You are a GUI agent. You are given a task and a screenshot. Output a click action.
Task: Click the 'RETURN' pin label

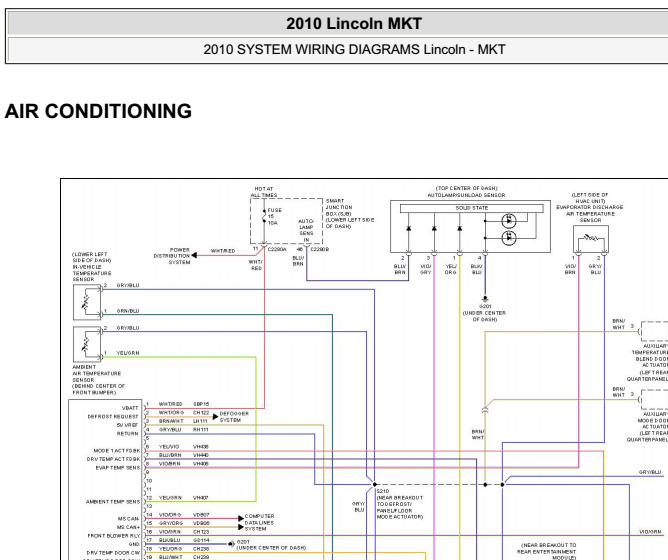pyautogui.click(x=128, y=434)
